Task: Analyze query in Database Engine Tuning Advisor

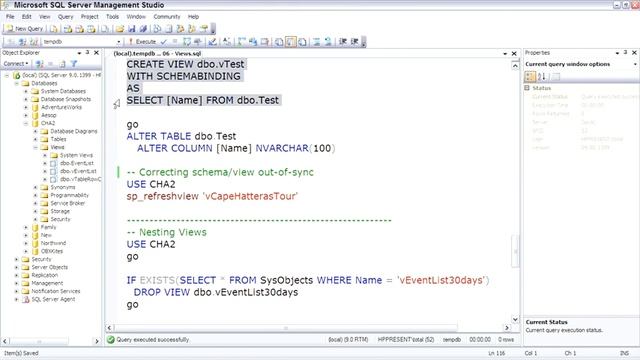Action: point(198,41)
